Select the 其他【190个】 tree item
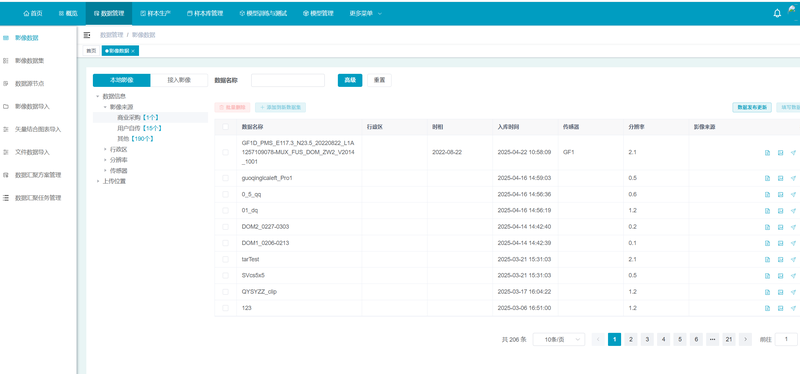Screen dimensions: 800x374 tap(135, 139)
